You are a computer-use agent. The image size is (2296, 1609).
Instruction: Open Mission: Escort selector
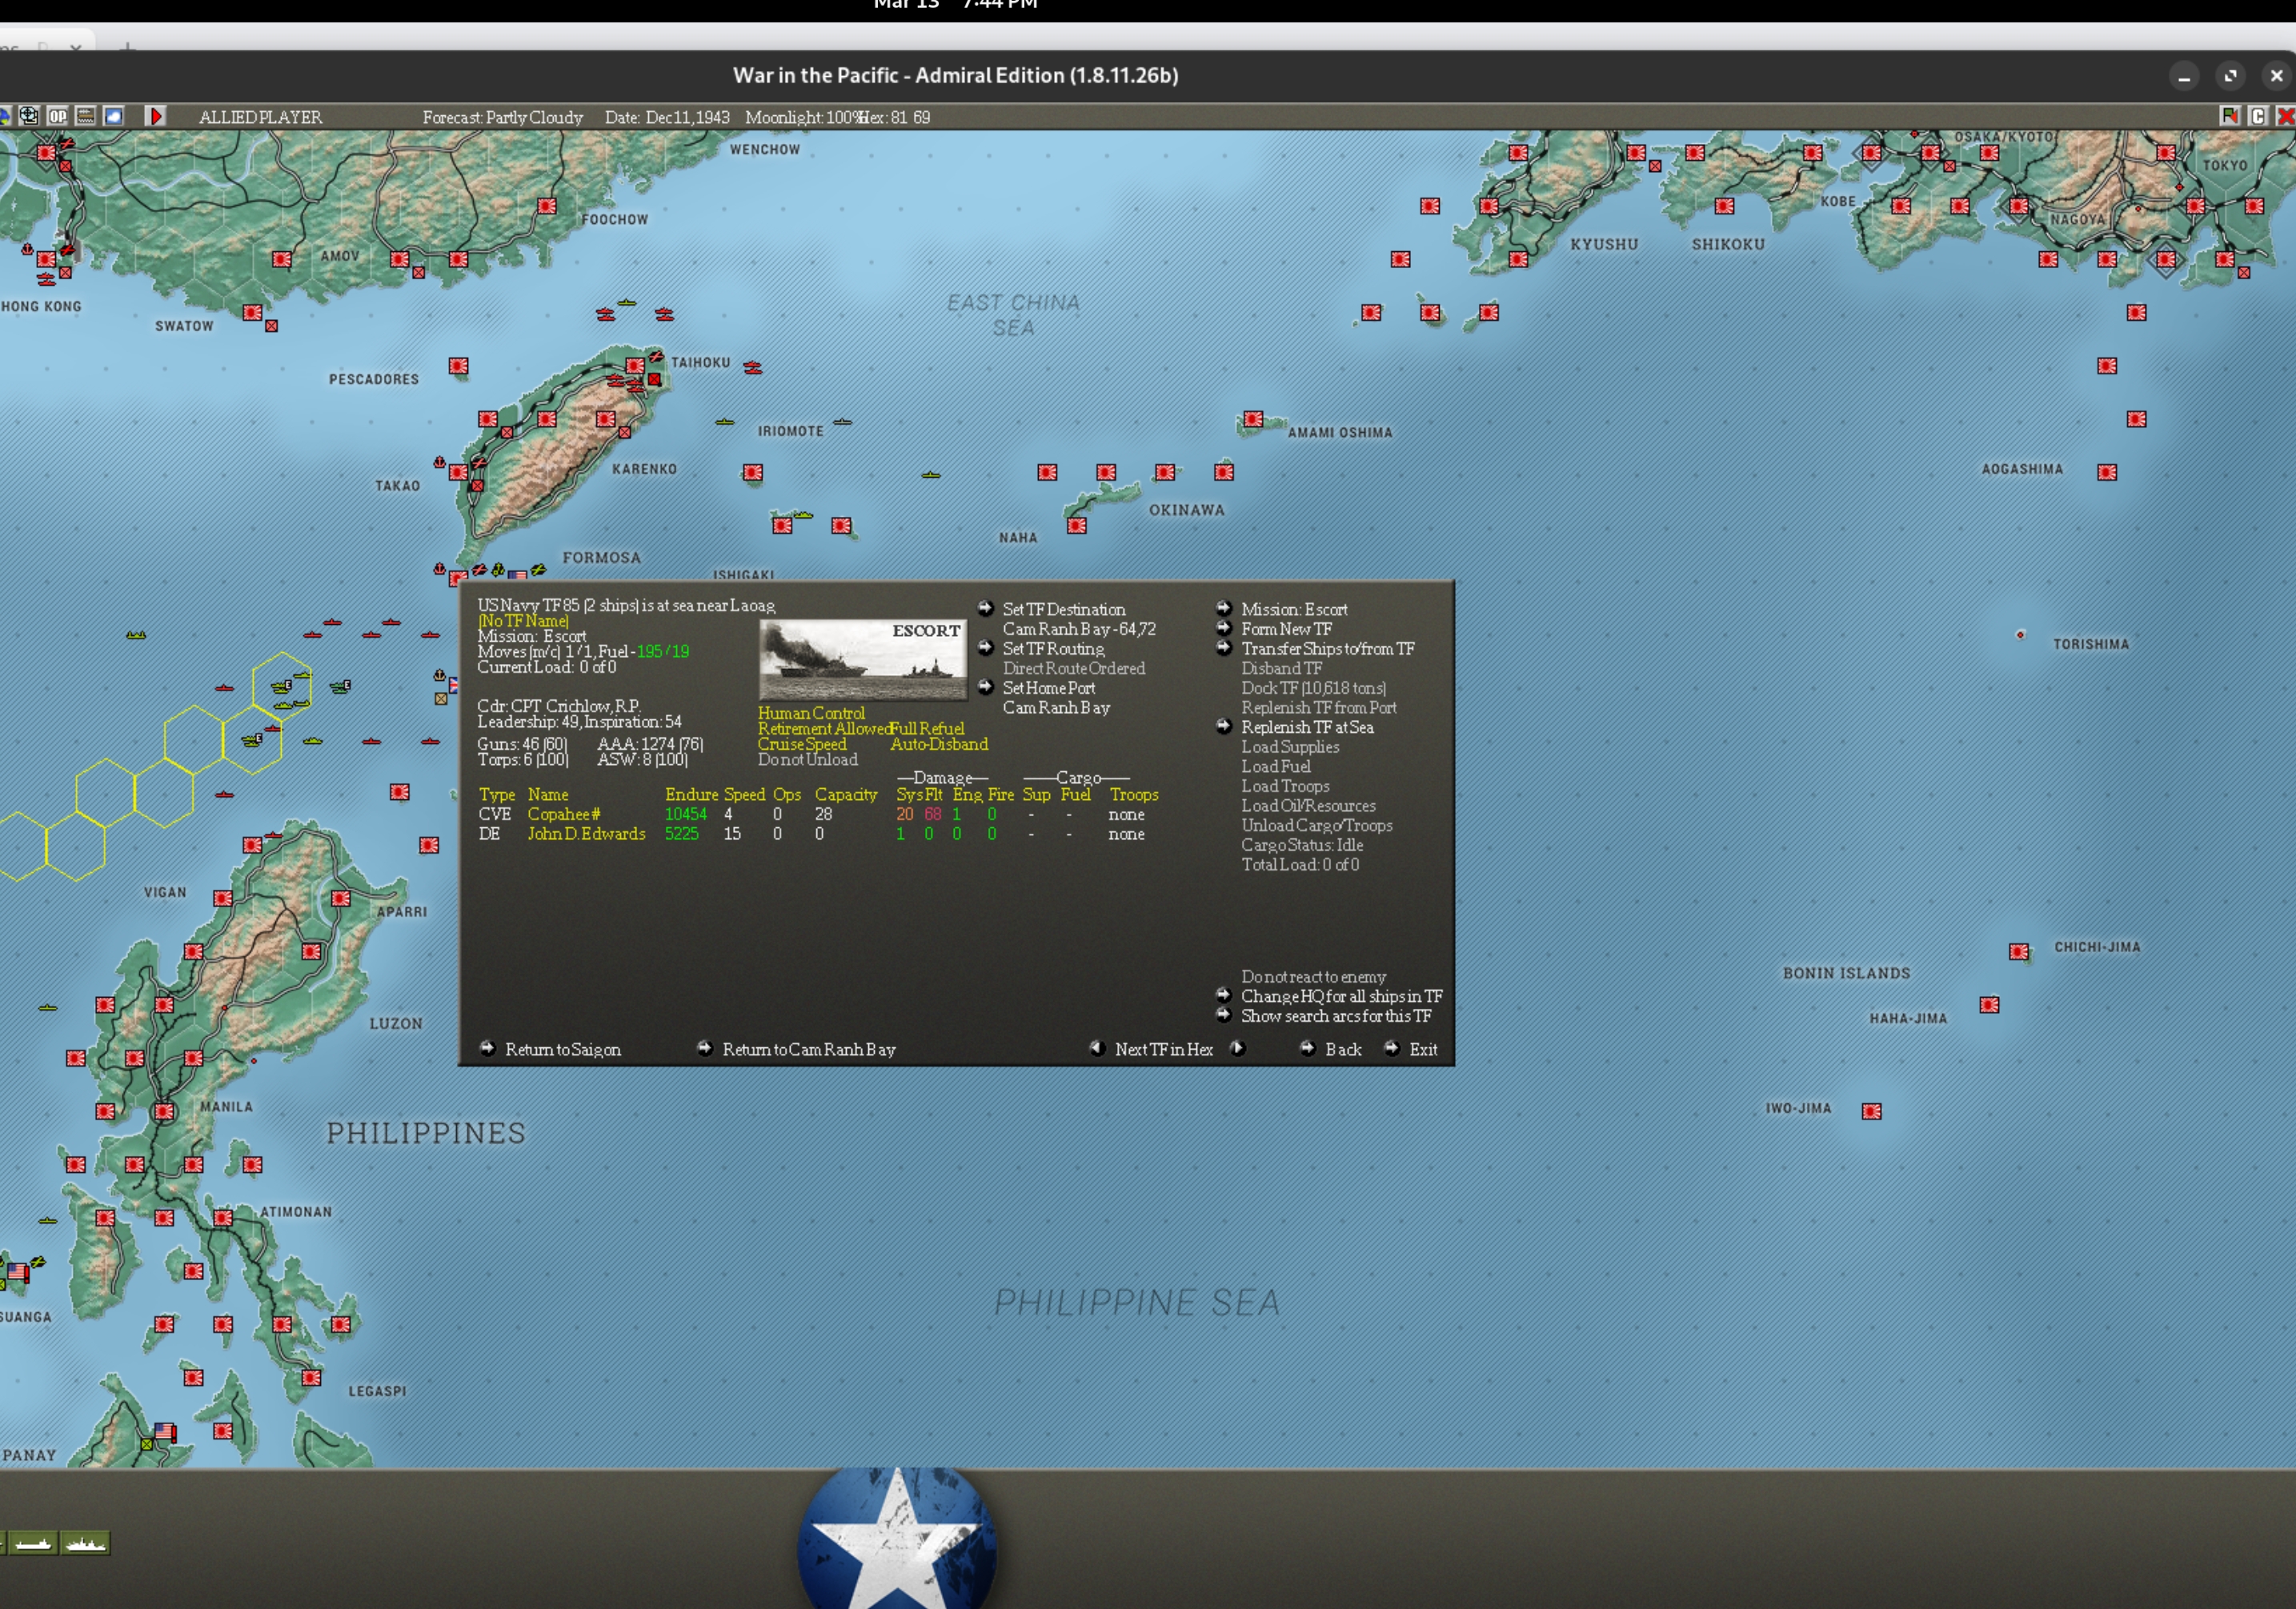[1293, 609]
